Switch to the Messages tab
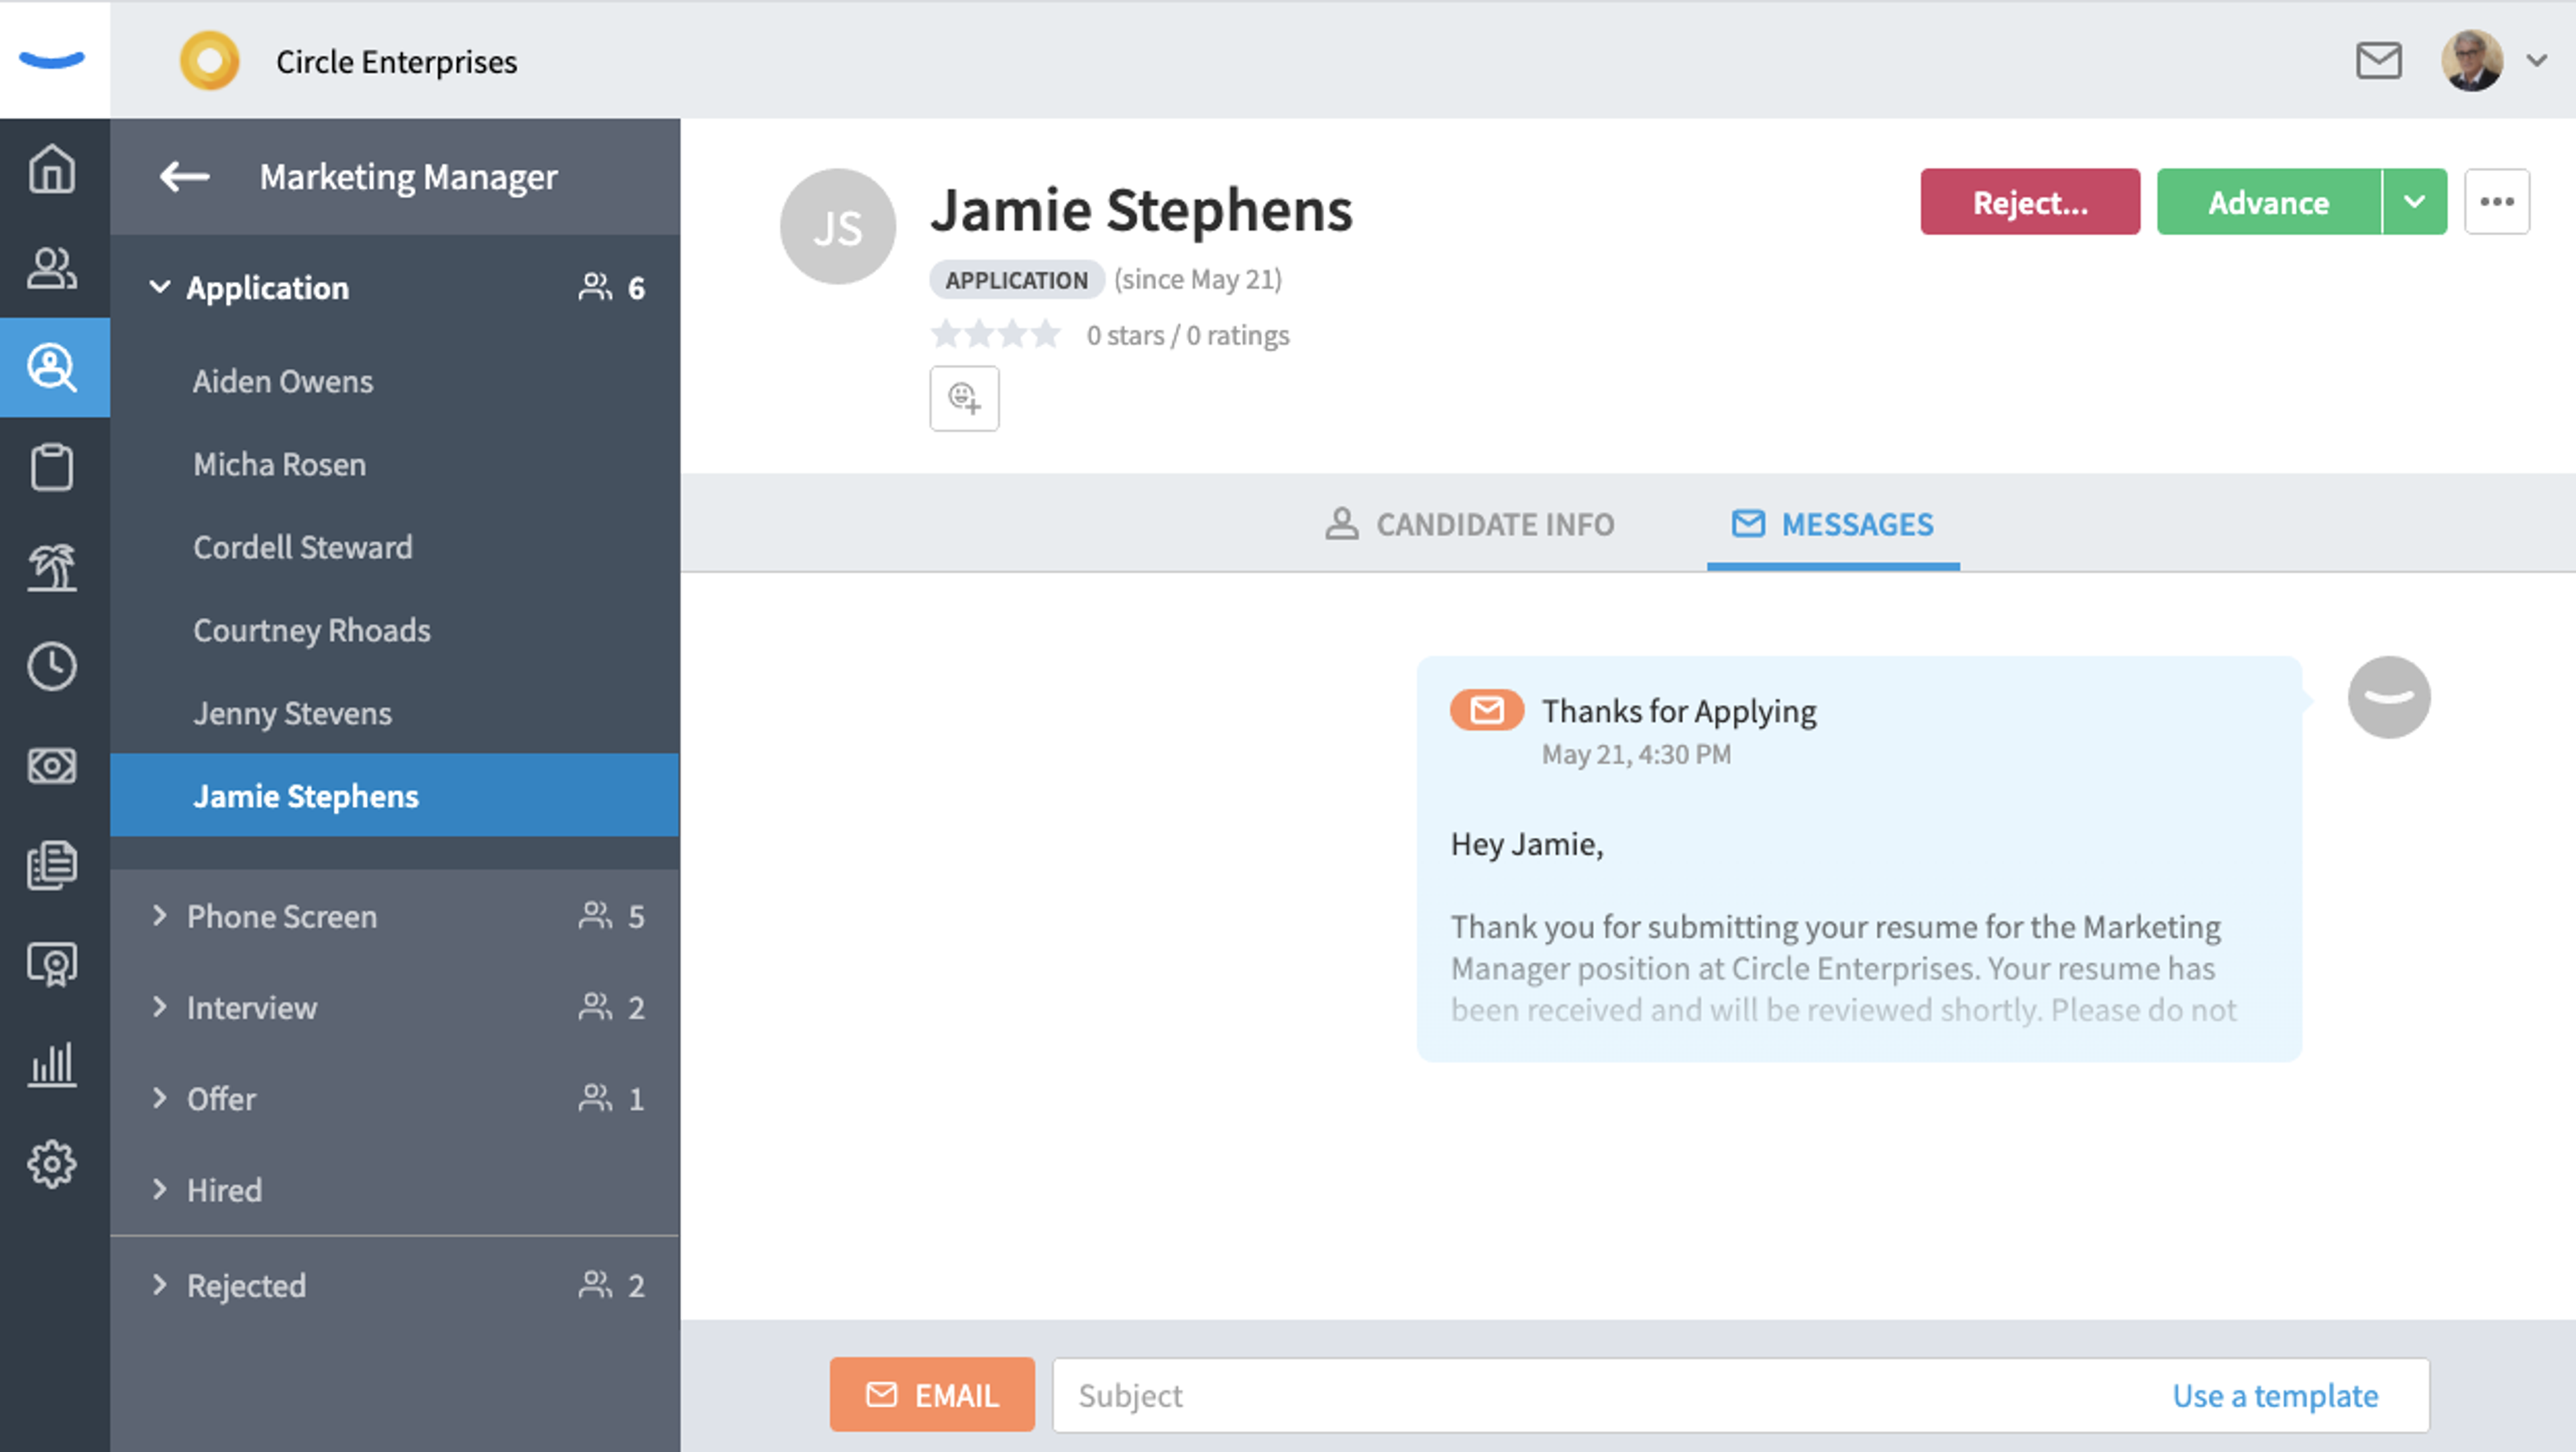 tap(1832, 524)
